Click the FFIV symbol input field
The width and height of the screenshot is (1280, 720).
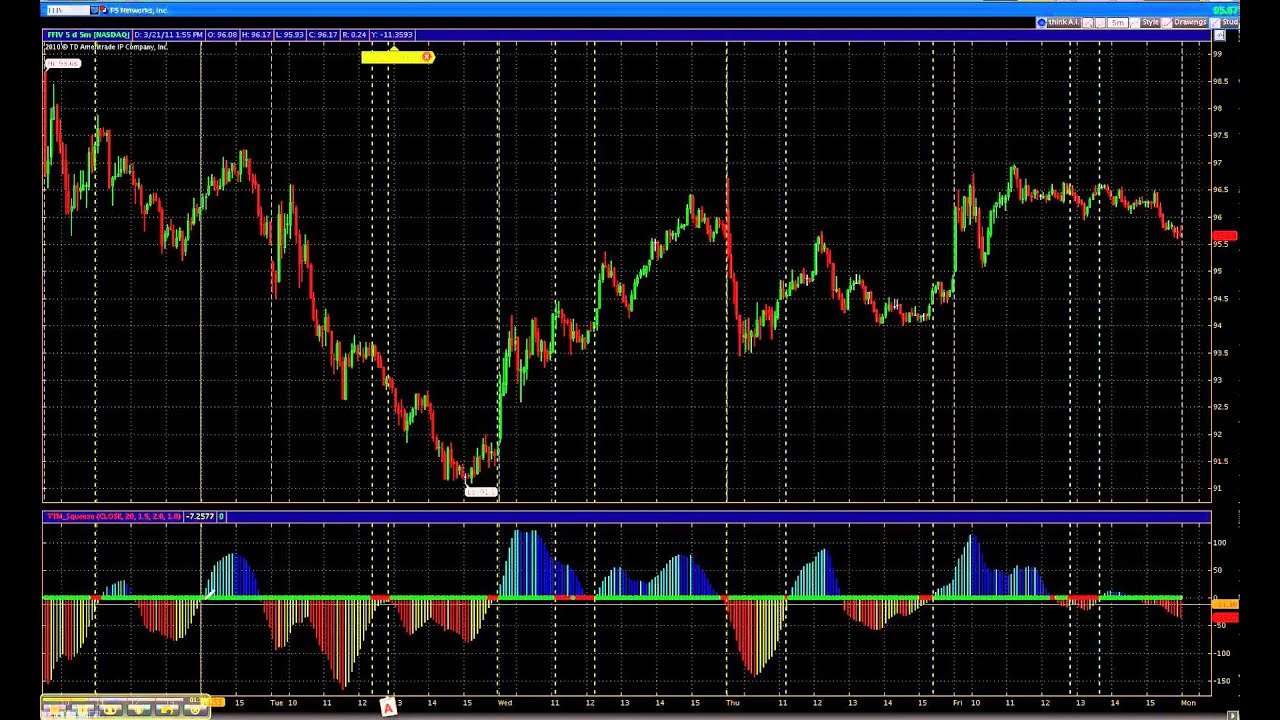pos(68,10)
